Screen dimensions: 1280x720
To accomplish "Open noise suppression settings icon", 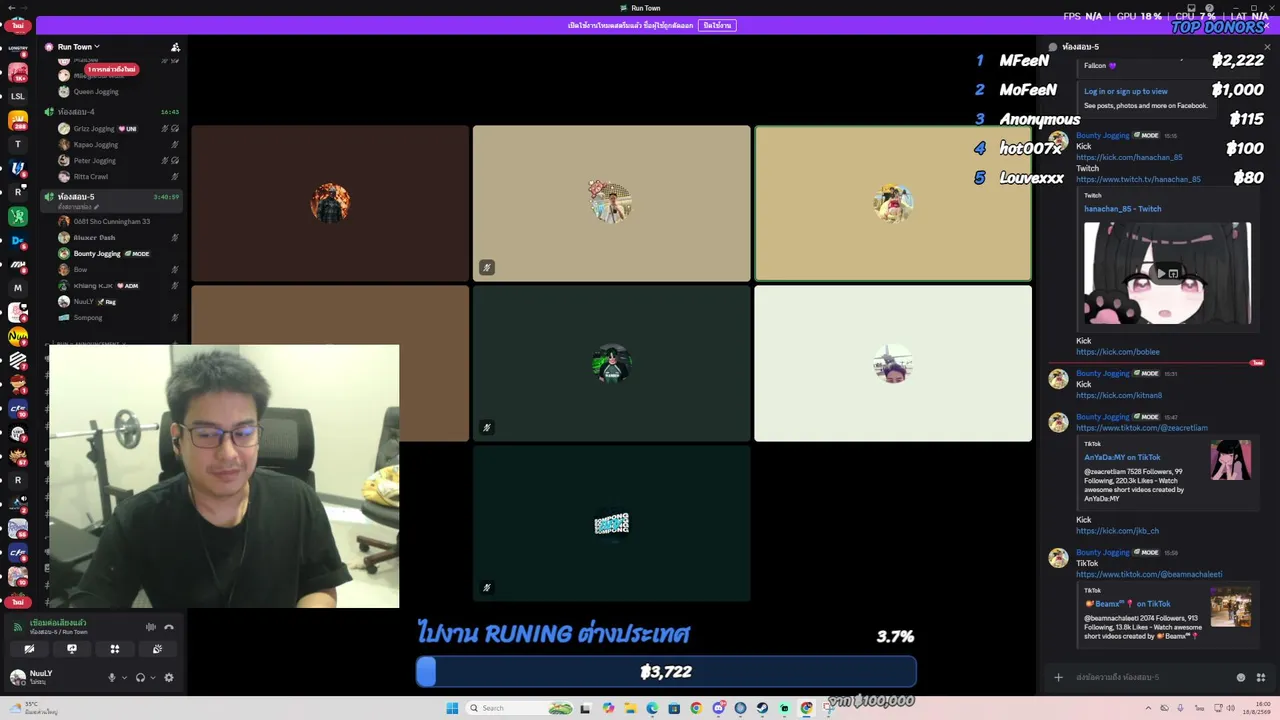I will tap(151, 627).
